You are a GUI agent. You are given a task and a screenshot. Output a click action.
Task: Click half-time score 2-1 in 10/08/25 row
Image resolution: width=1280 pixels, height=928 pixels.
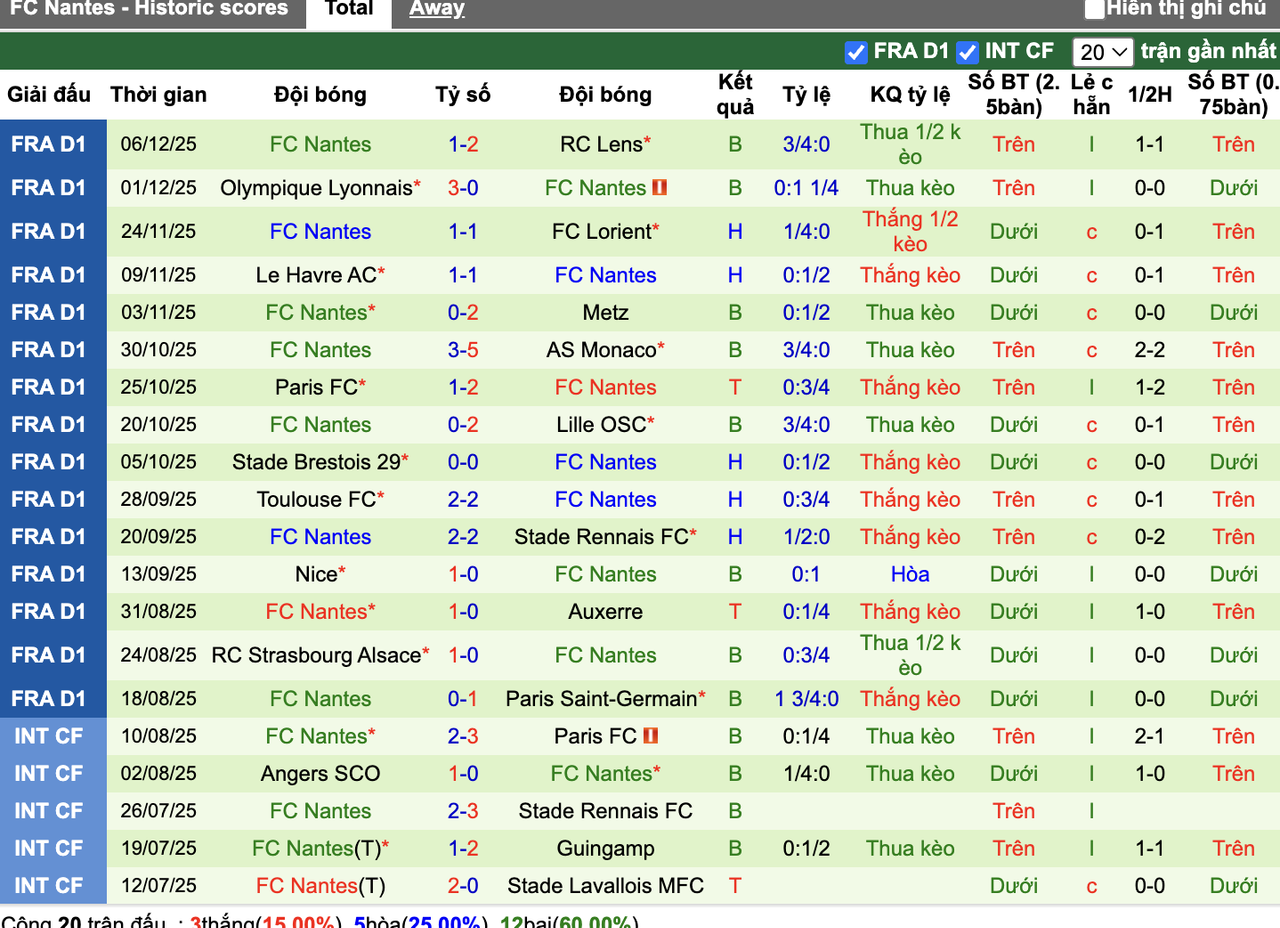coord(1150,737)
